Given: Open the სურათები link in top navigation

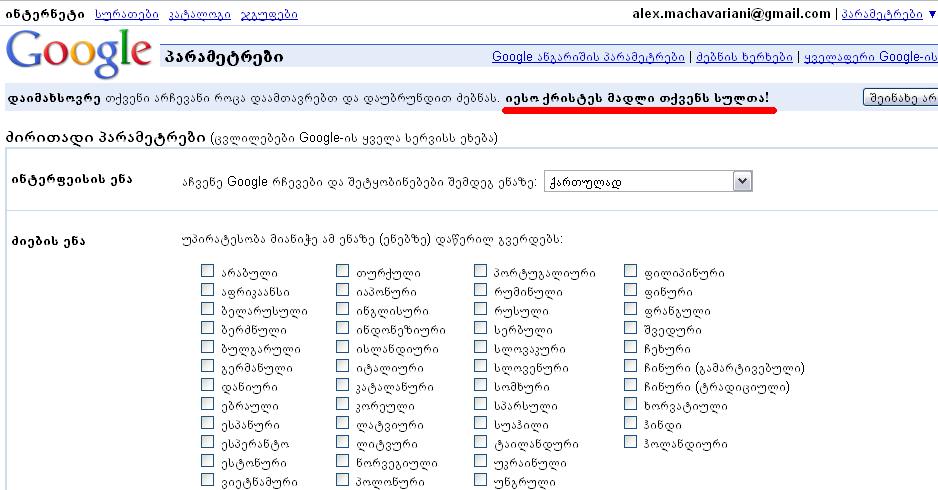Looking at the screenshot, I should [127, 14].
